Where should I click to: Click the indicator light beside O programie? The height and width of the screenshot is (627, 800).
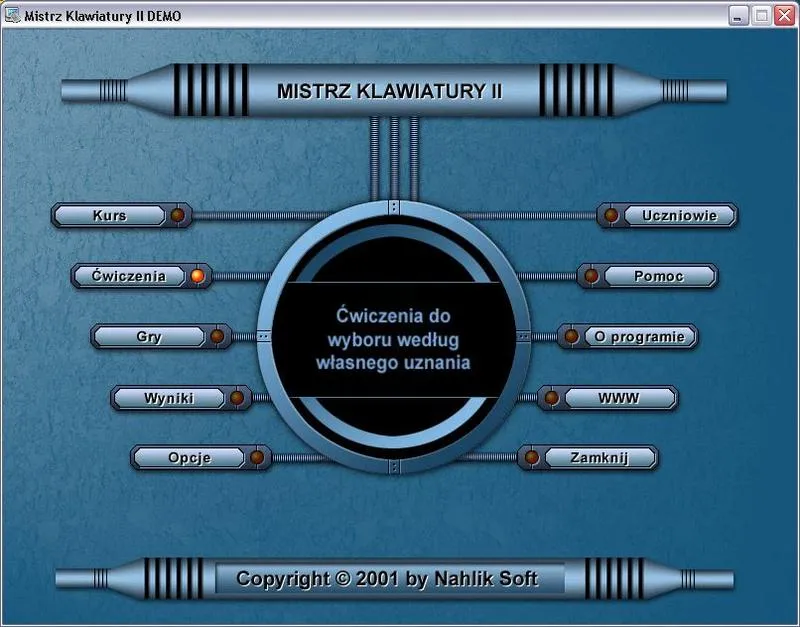coord(571,337)
